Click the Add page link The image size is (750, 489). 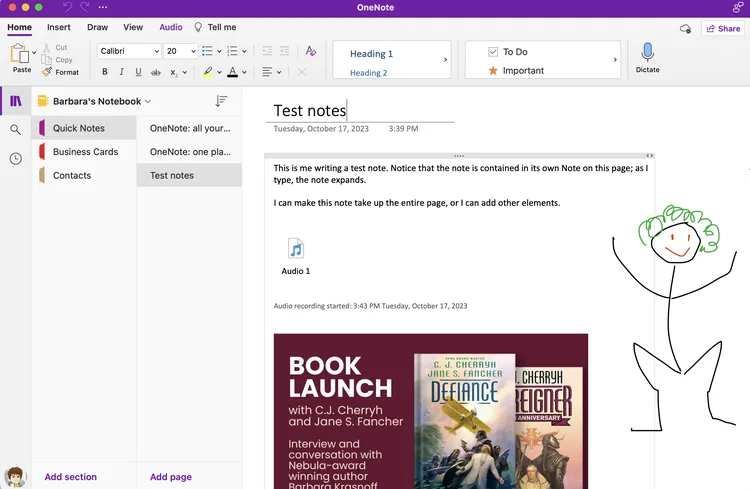[171, 477]
